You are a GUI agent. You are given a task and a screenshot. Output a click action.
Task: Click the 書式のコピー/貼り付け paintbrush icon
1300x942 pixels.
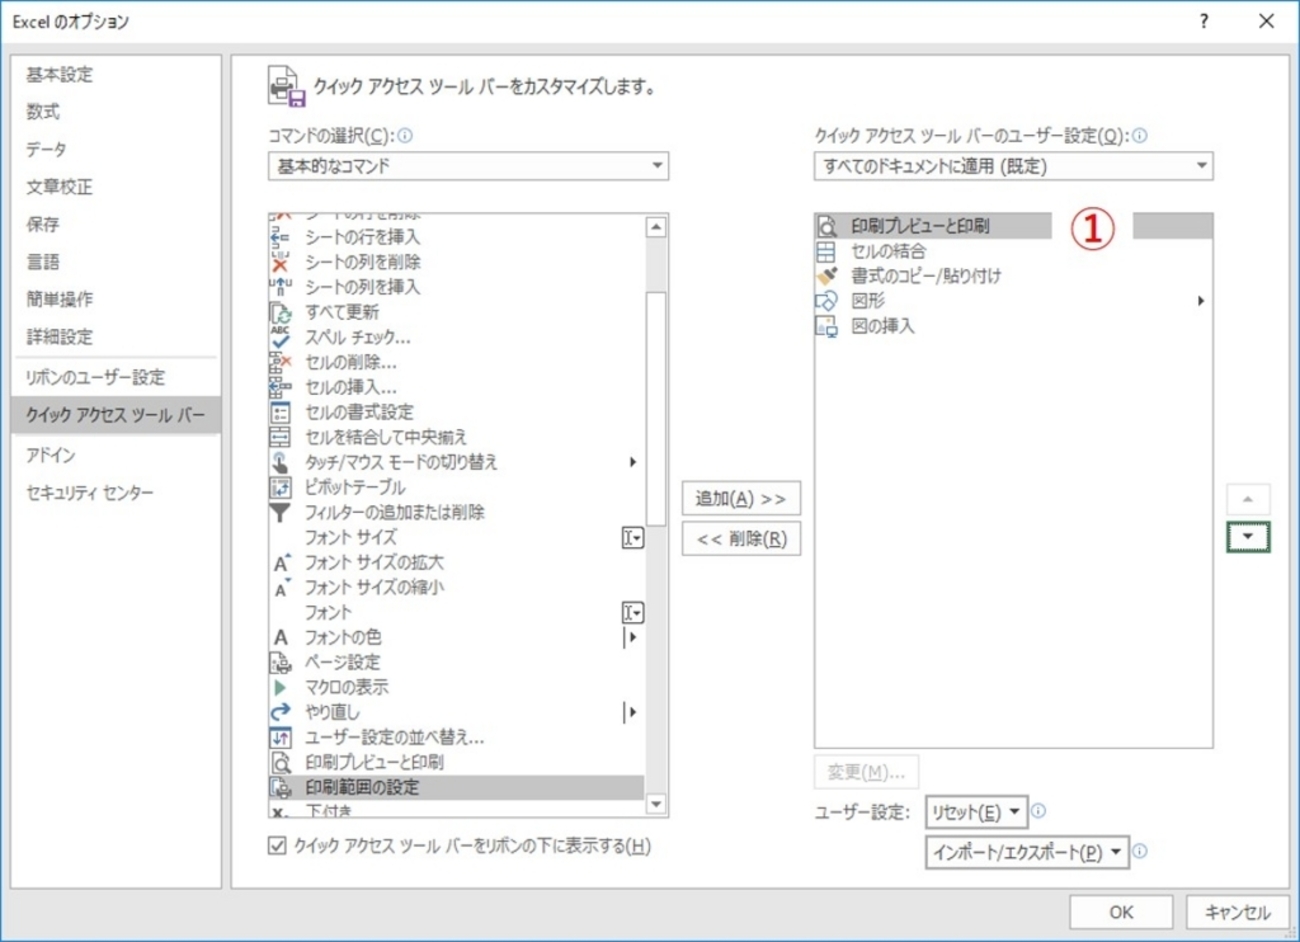click(826, 276)
